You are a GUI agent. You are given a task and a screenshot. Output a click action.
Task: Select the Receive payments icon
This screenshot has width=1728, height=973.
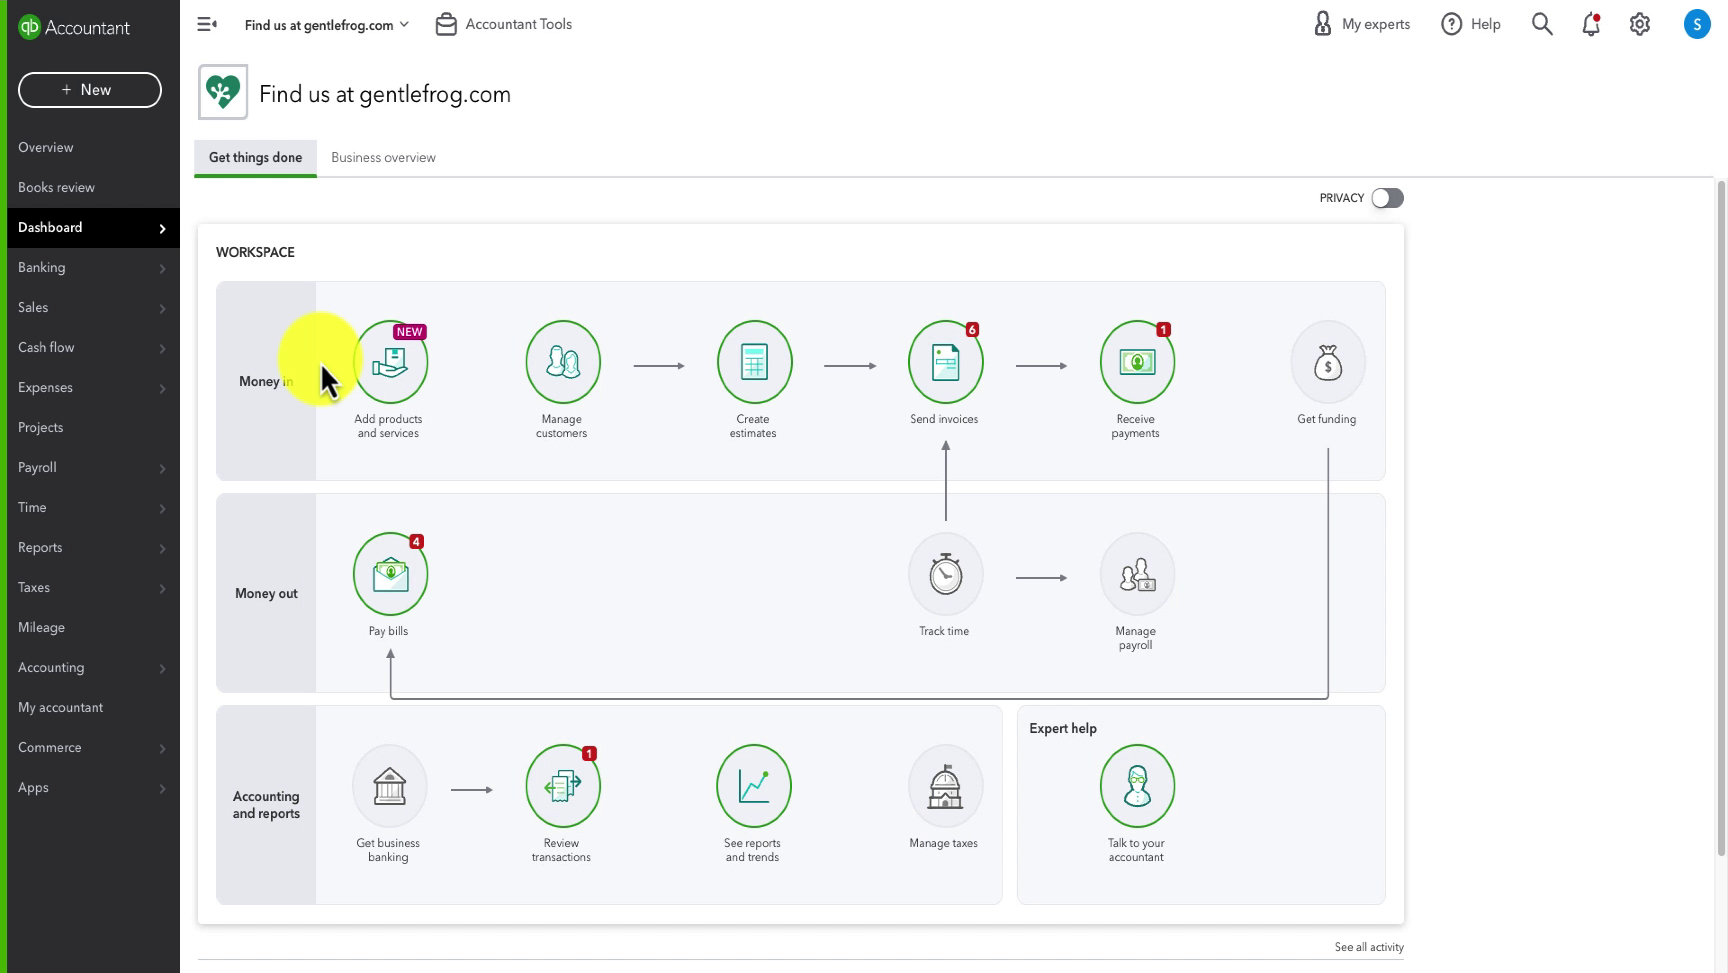(x=1137, y=362)
